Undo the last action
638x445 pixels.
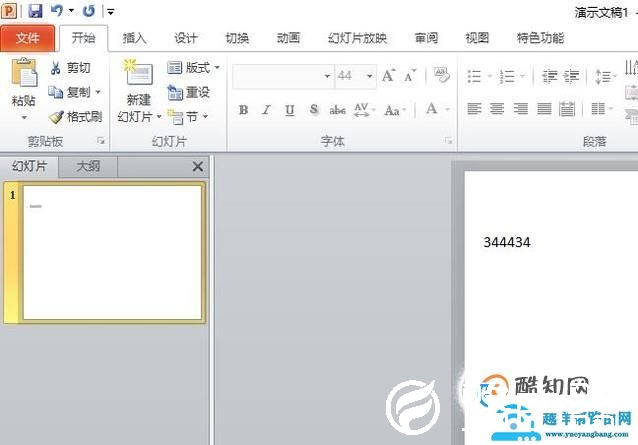[57, 11]
